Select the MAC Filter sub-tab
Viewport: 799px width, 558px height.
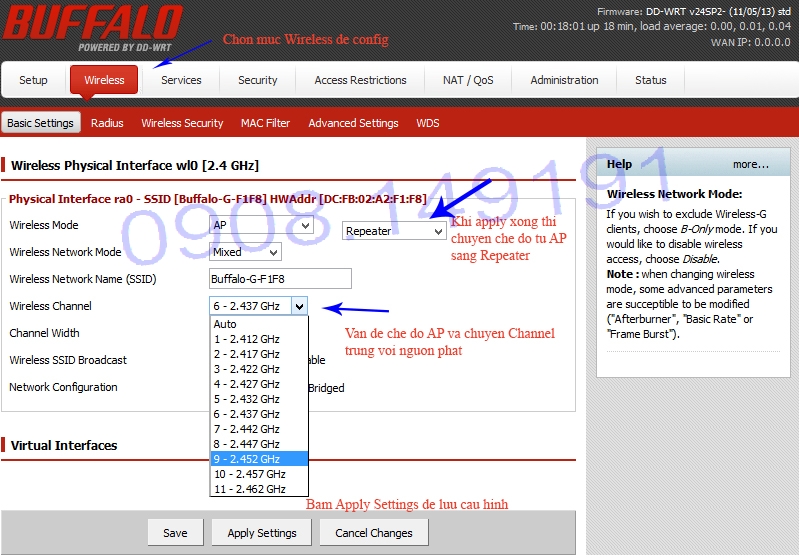click(265, 123)
